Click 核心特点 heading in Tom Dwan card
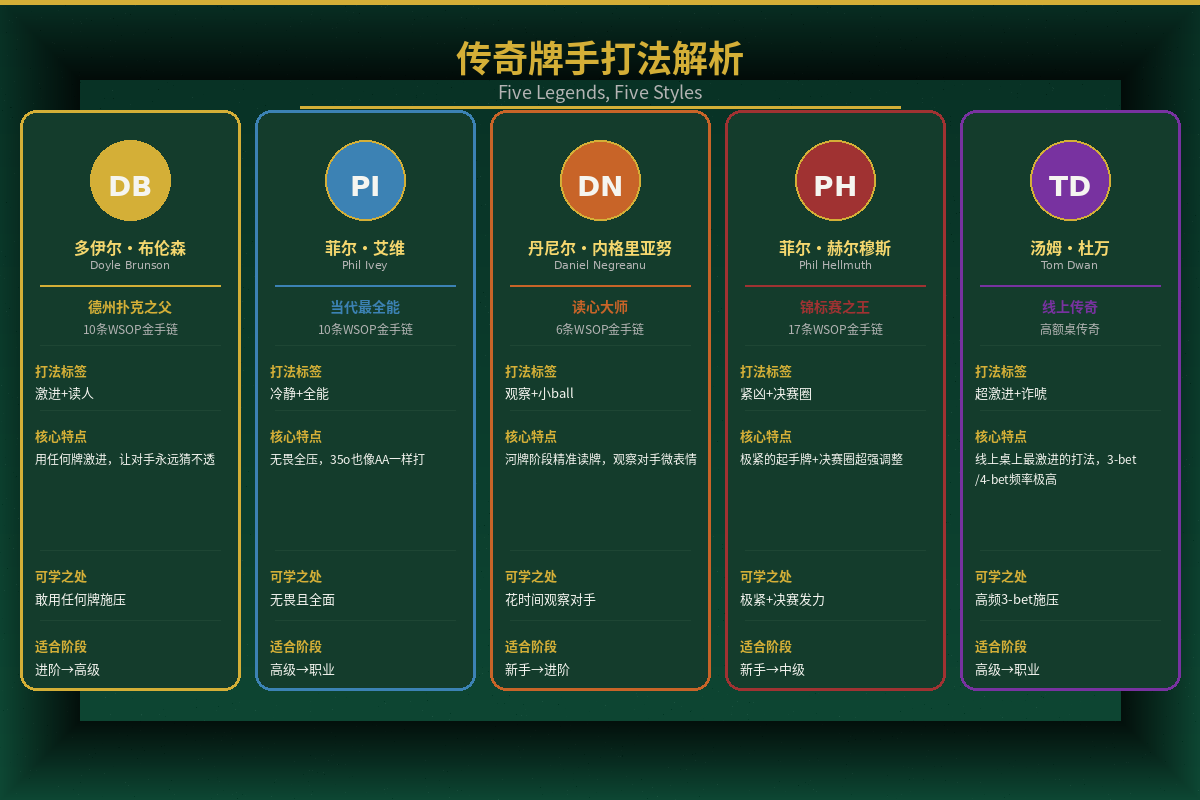Viewport: 1200px width, 800px height. coord(1001,437)
